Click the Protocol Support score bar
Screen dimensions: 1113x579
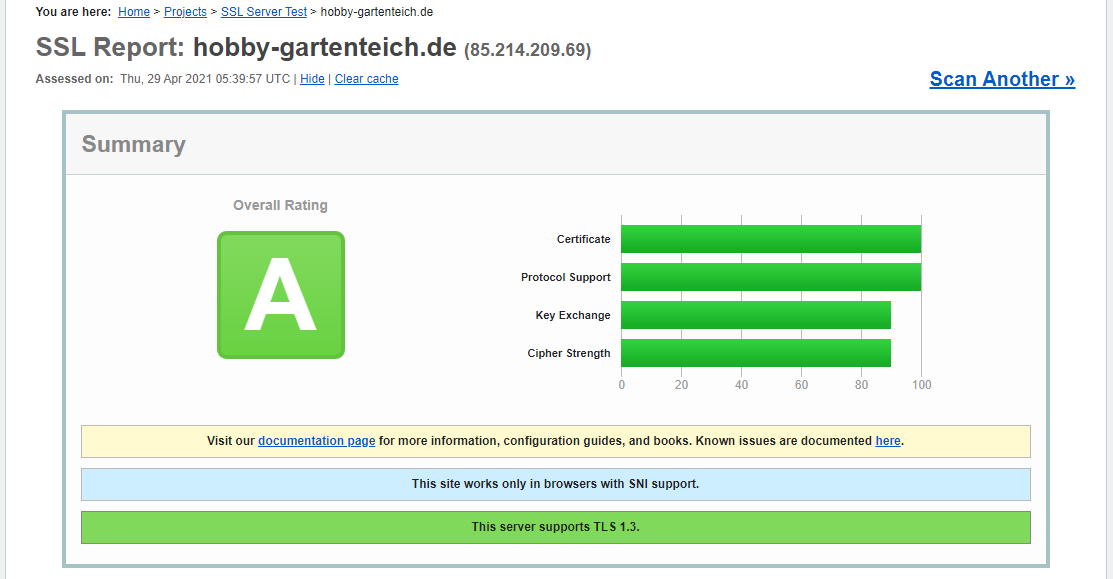771,277
